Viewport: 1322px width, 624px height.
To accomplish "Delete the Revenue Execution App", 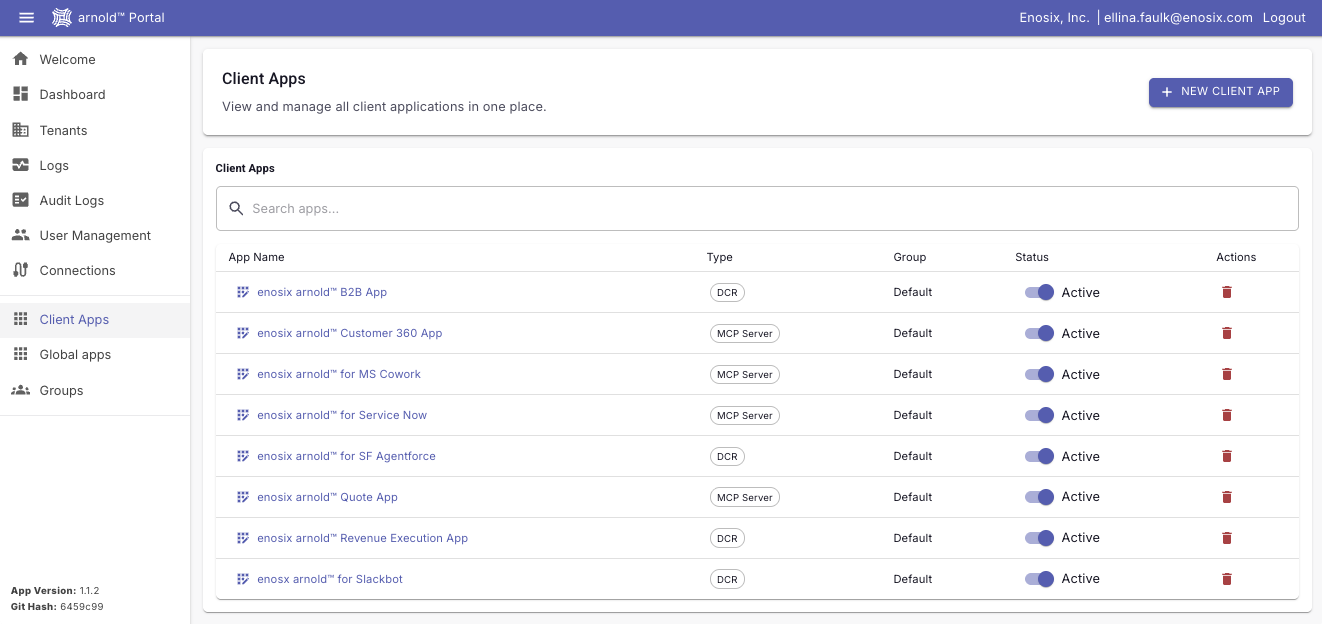I will pyautogui.click(x=1227, y=538).
